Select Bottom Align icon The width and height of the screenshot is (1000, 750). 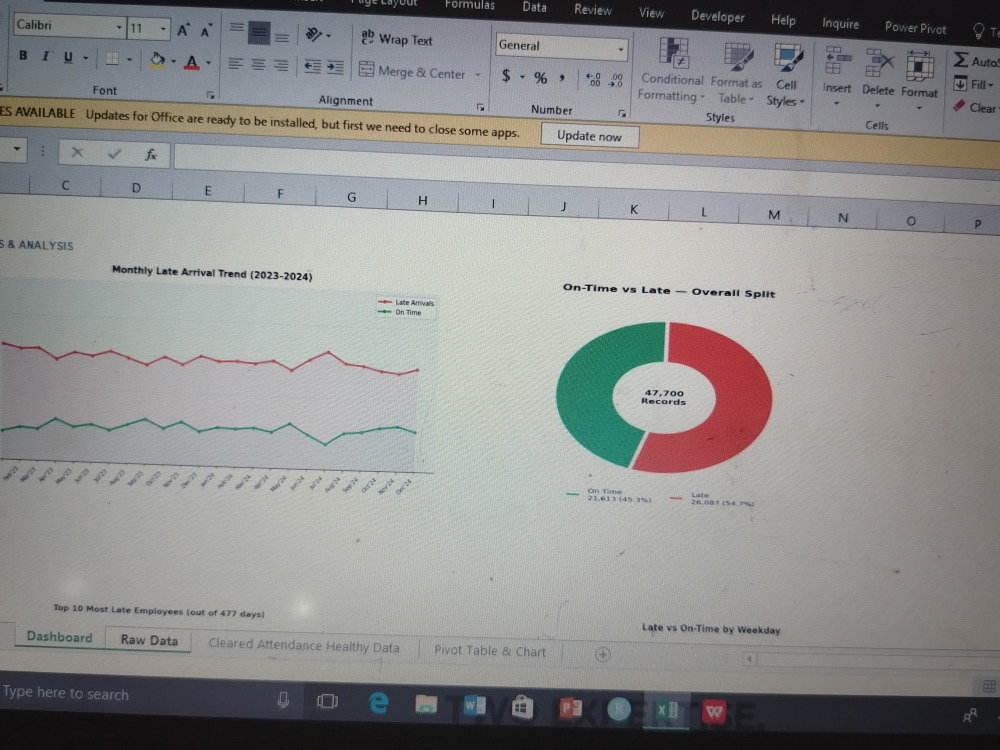[x=282, y=38]
